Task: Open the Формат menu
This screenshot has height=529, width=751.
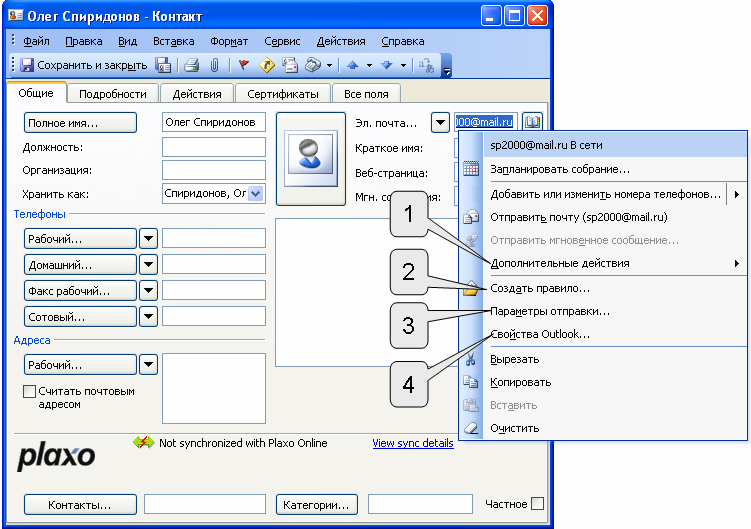Action: (229, 41)
